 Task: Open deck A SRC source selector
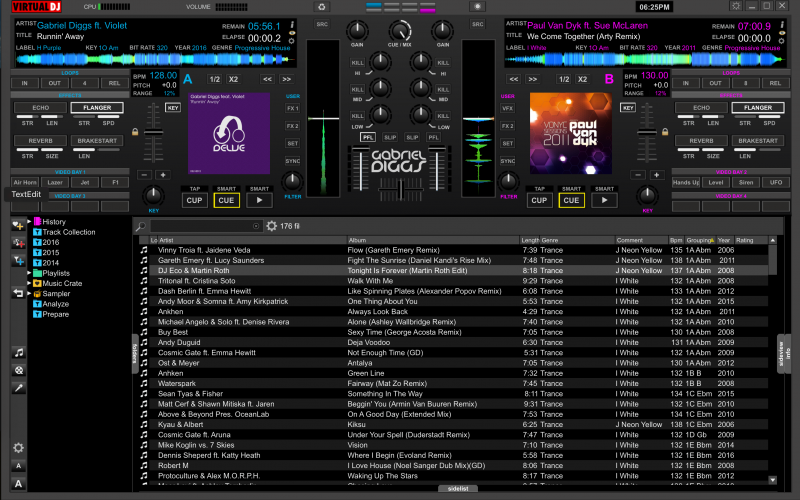click(322, 24)
